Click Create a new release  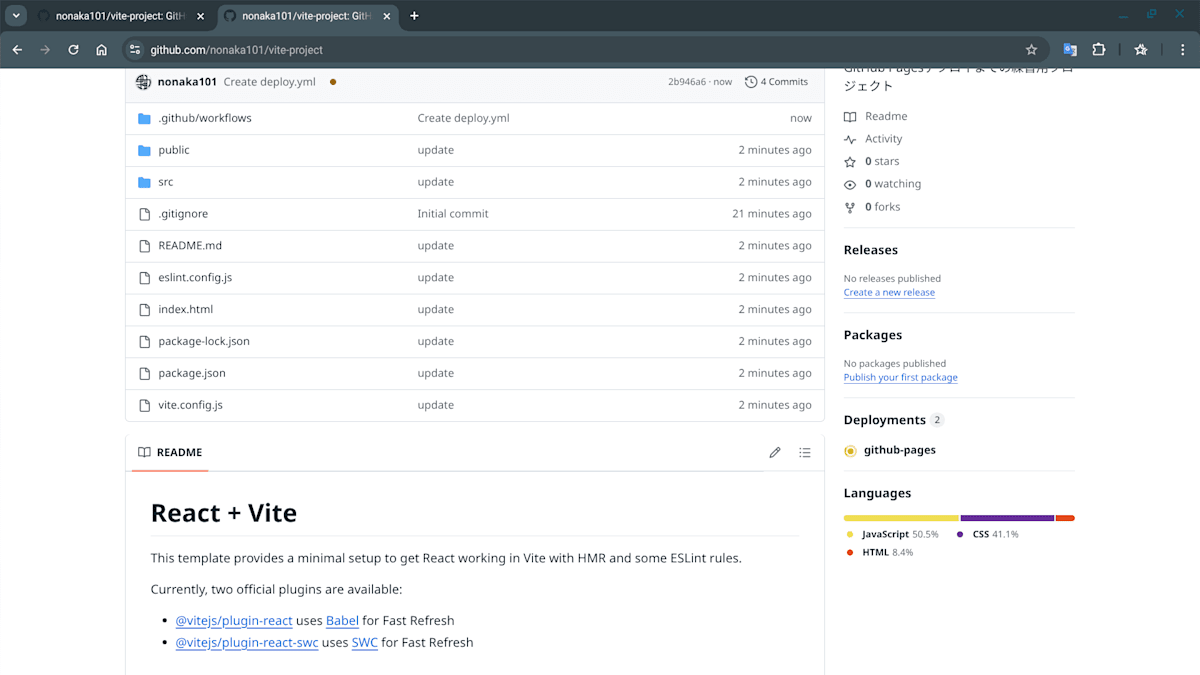pyautogui.click(x=889, y=293)
